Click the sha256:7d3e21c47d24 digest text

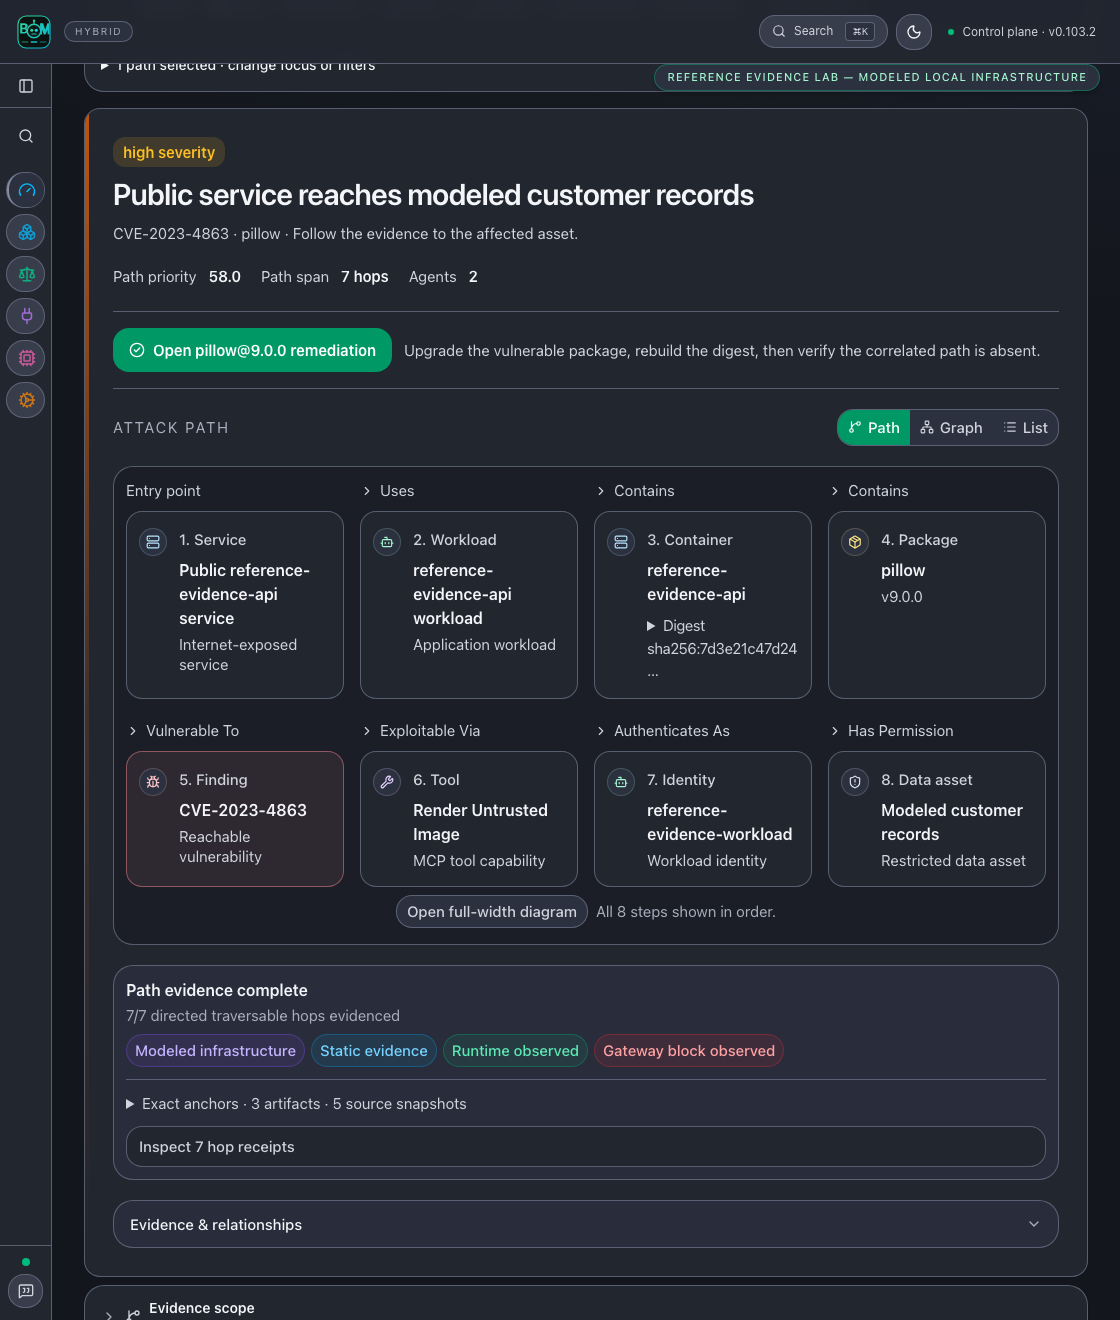point(722,649)
